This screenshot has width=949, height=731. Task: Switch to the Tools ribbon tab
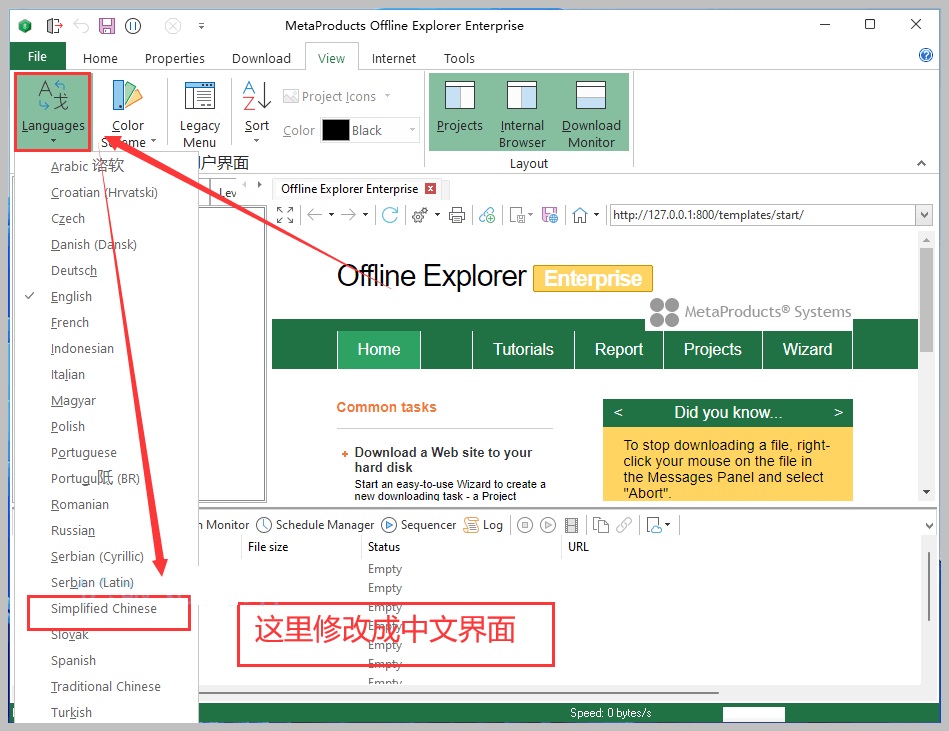tap(459, 58)
